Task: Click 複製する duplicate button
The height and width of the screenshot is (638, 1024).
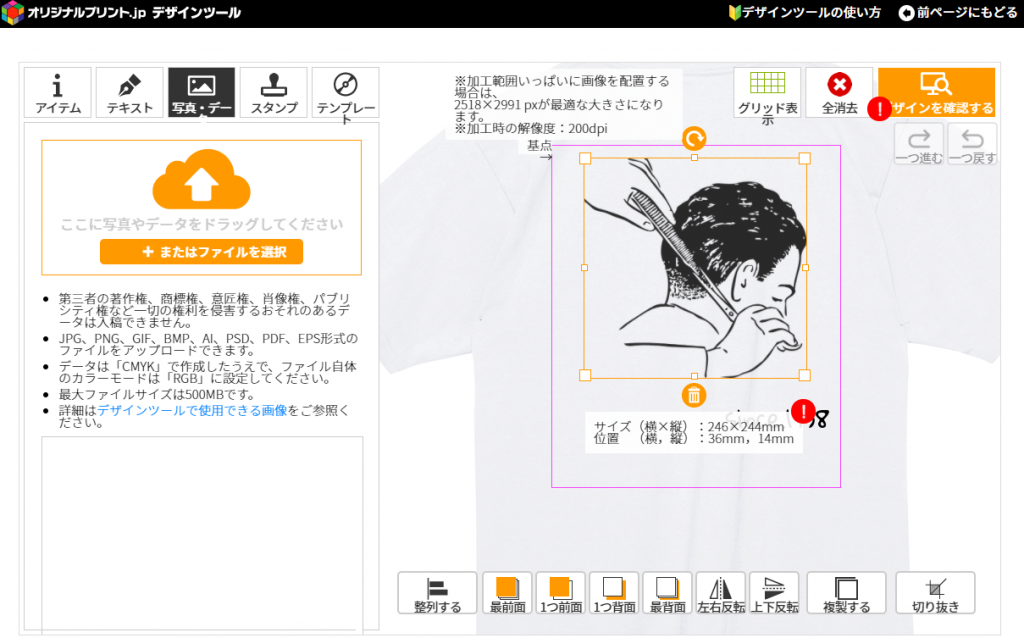Action: coord(846,594)
